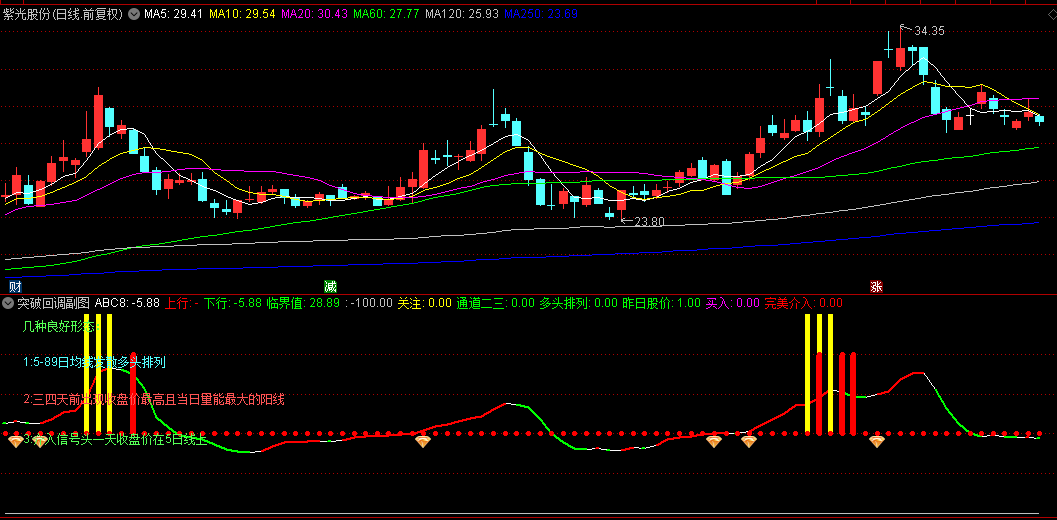The height and width of the screenshot is (520, 1057).
Task: Select the magenta 买入: 0.00 value
Action: (732, 303)
